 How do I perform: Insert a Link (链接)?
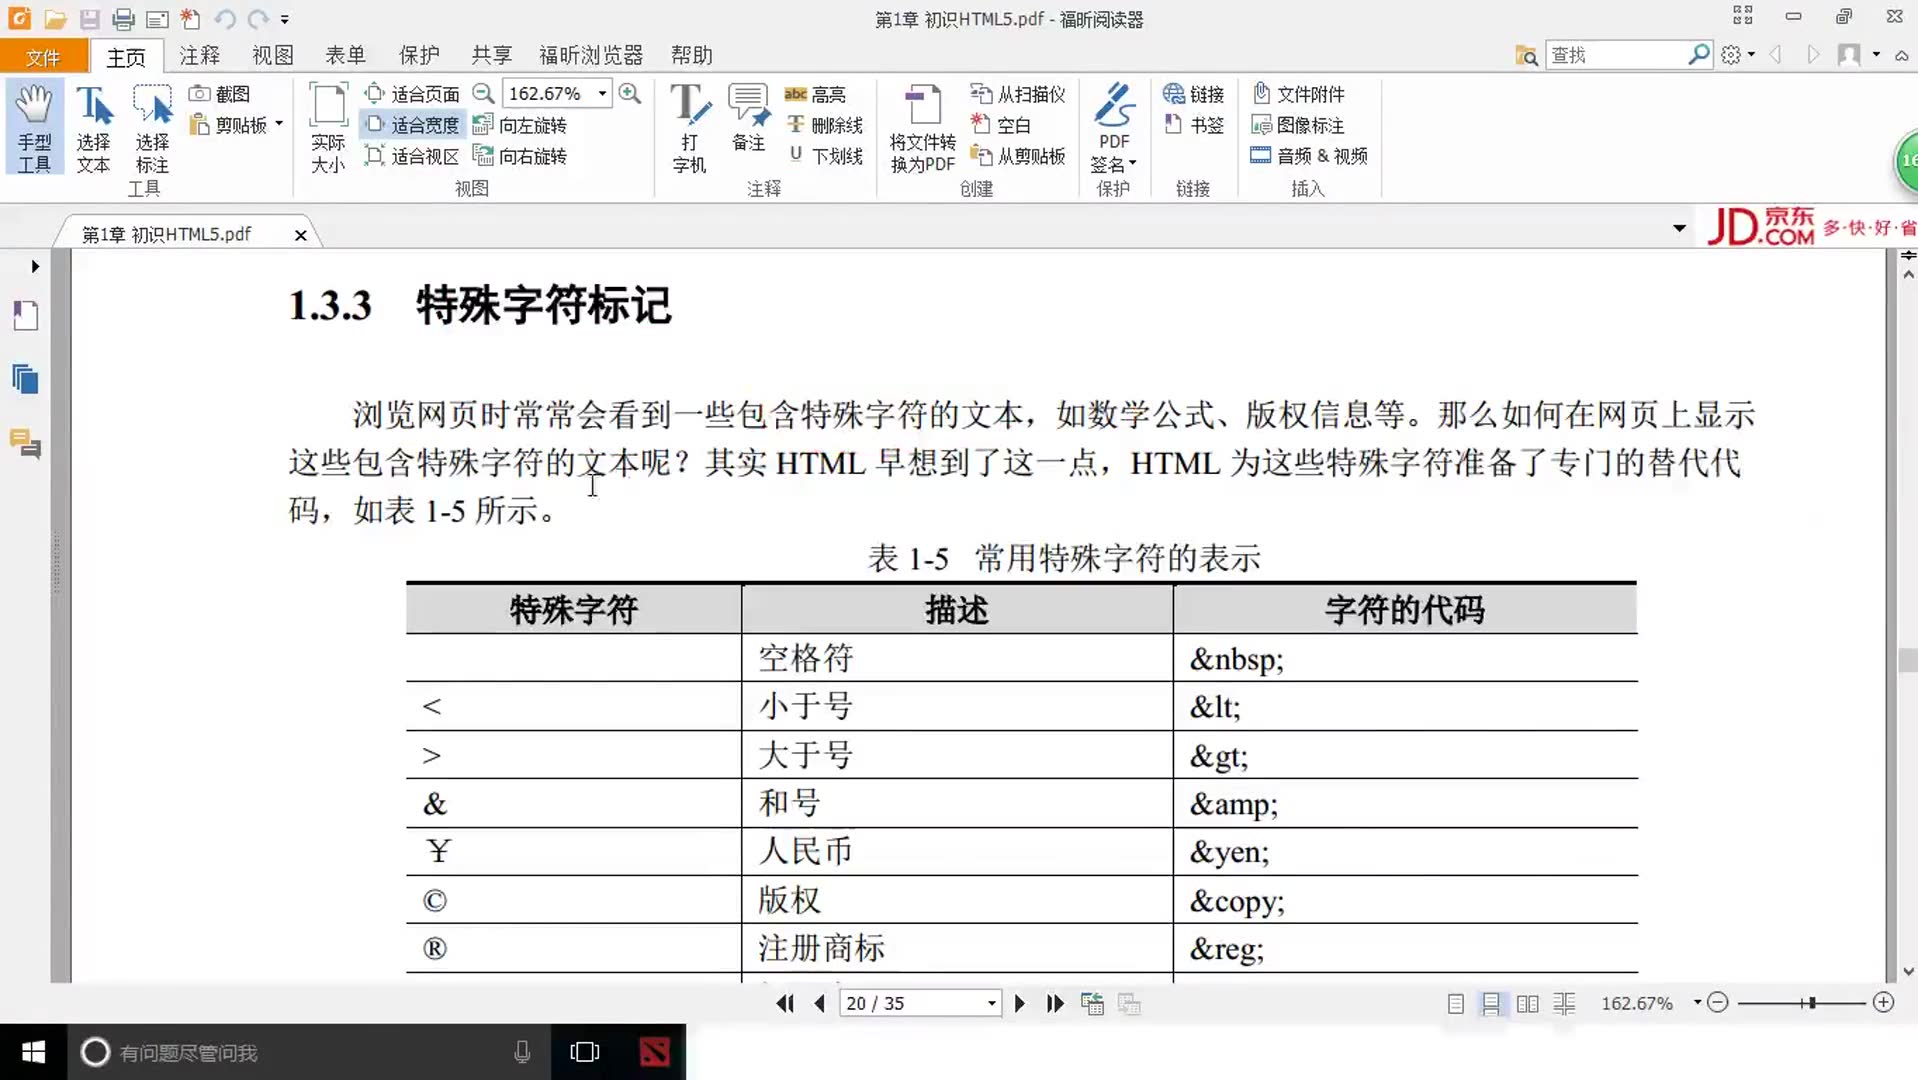(x=1194, y=94)
